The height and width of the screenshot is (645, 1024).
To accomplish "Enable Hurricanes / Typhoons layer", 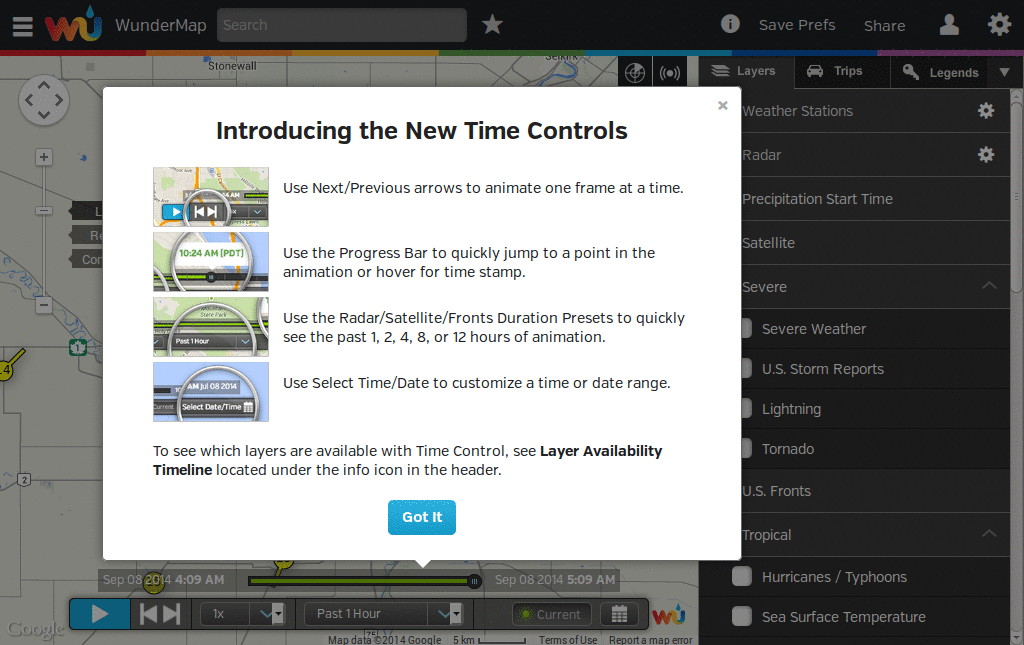I will point(742,576).
